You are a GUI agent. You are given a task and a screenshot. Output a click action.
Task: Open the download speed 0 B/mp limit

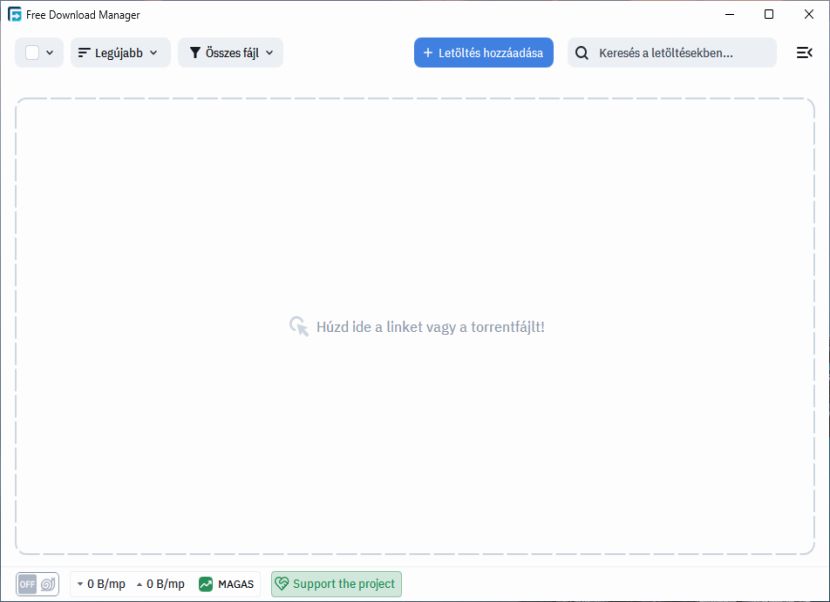click(101, 584)
